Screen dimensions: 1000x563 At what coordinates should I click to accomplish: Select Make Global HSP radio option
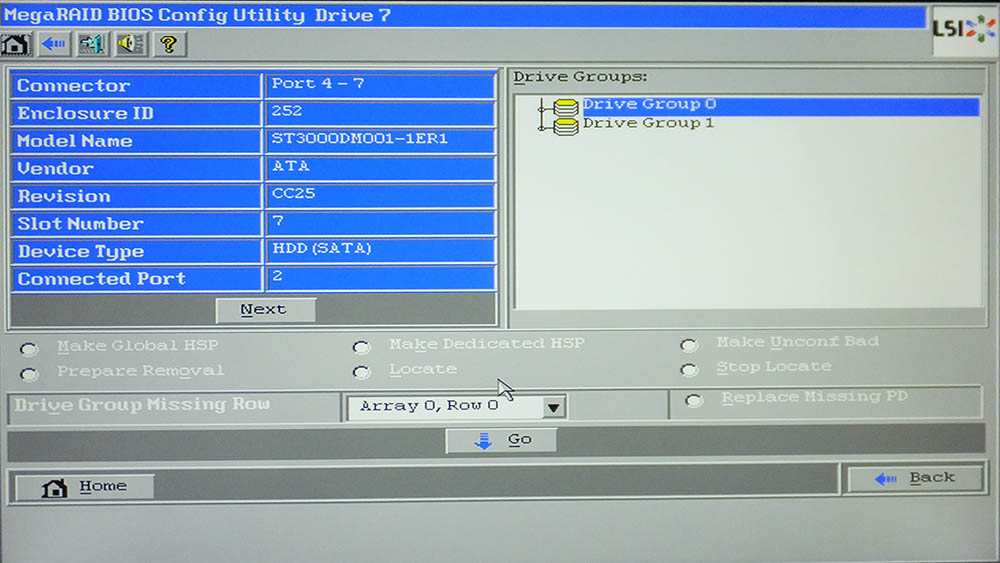29,349
